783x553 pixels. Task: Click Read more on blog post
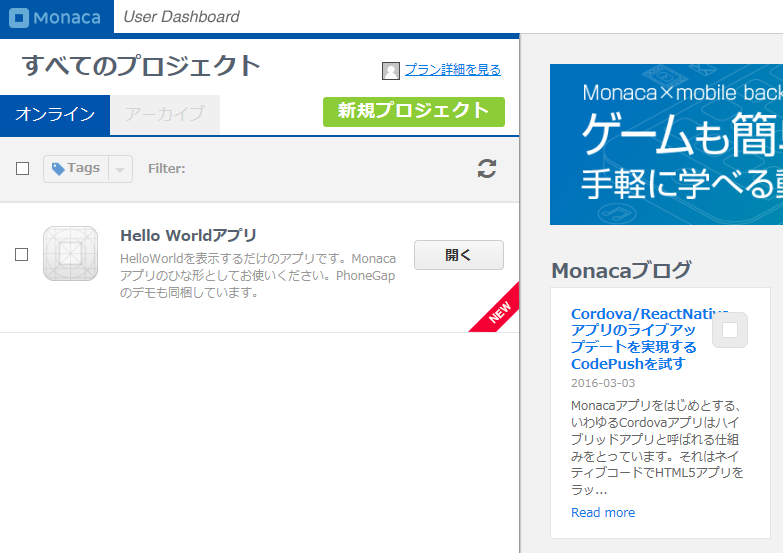603,513
